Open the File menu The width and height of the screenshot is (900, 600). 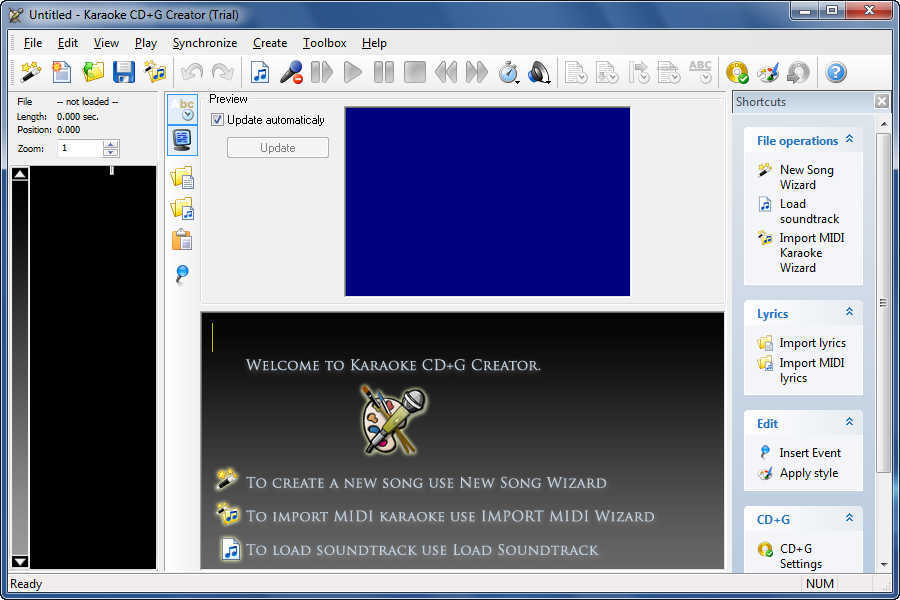point(33,43)
